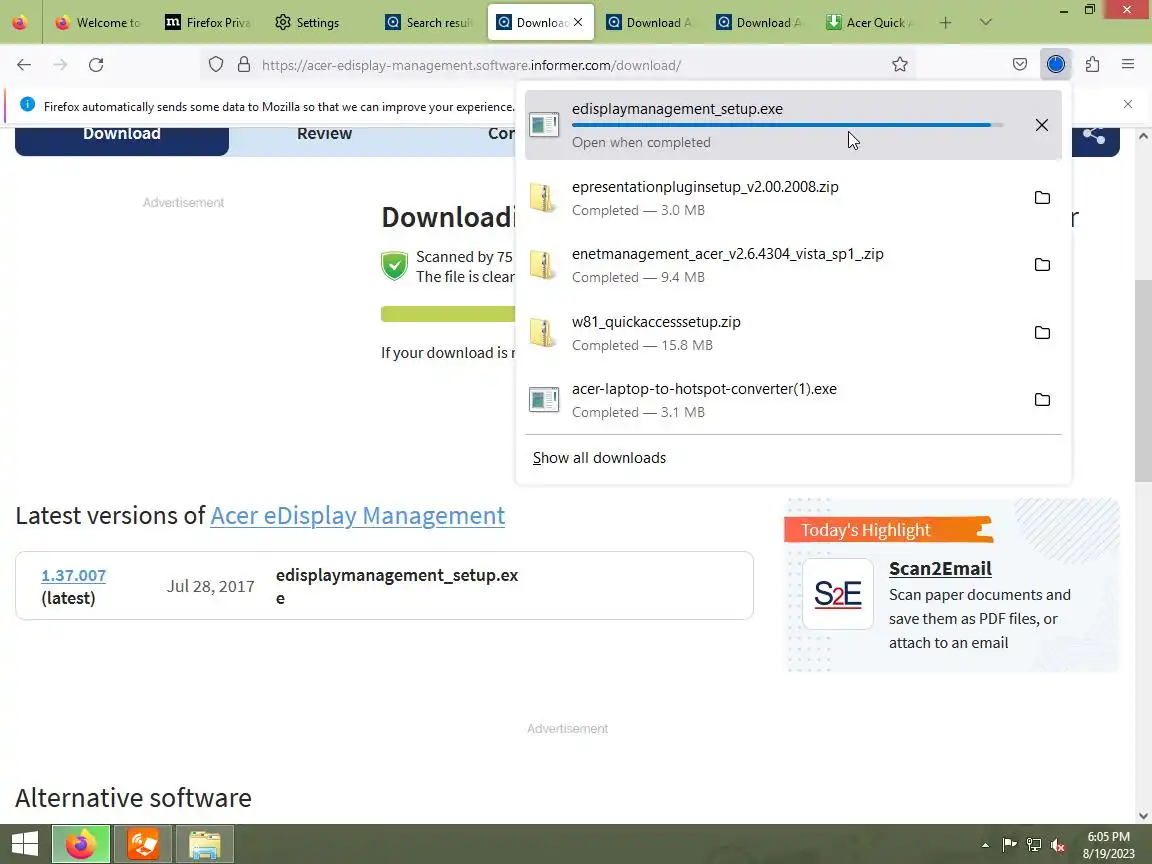This screenshot has height=864, width=1152.
Task: Open a new tab with plus button
Action: pos(946,23)
